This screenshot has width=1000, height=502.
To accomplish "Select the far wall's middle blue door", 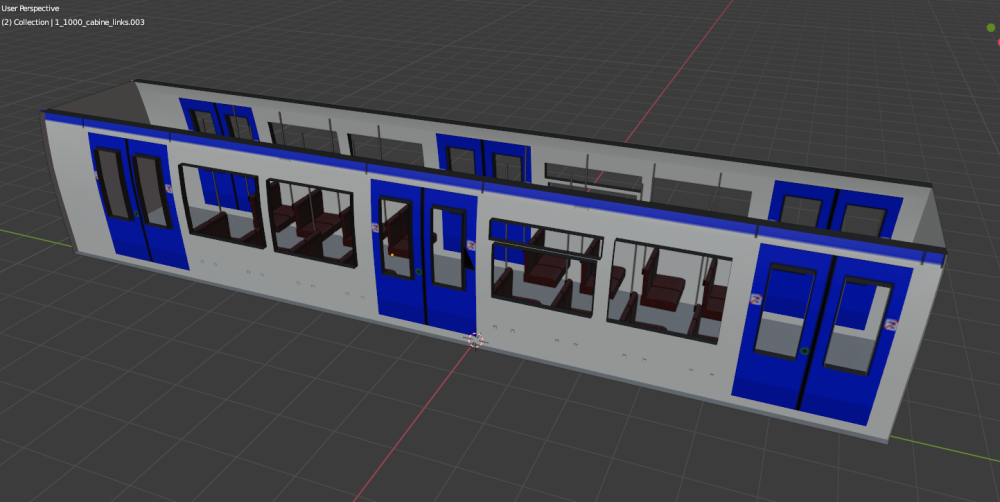I will pos(483,162).
